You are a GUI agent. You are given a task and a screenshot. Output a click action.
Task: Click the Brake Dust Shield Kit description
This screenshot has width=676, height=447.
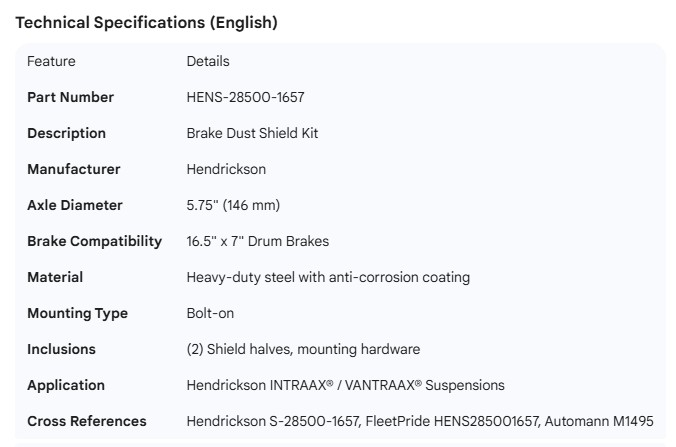tap(252, 133)
